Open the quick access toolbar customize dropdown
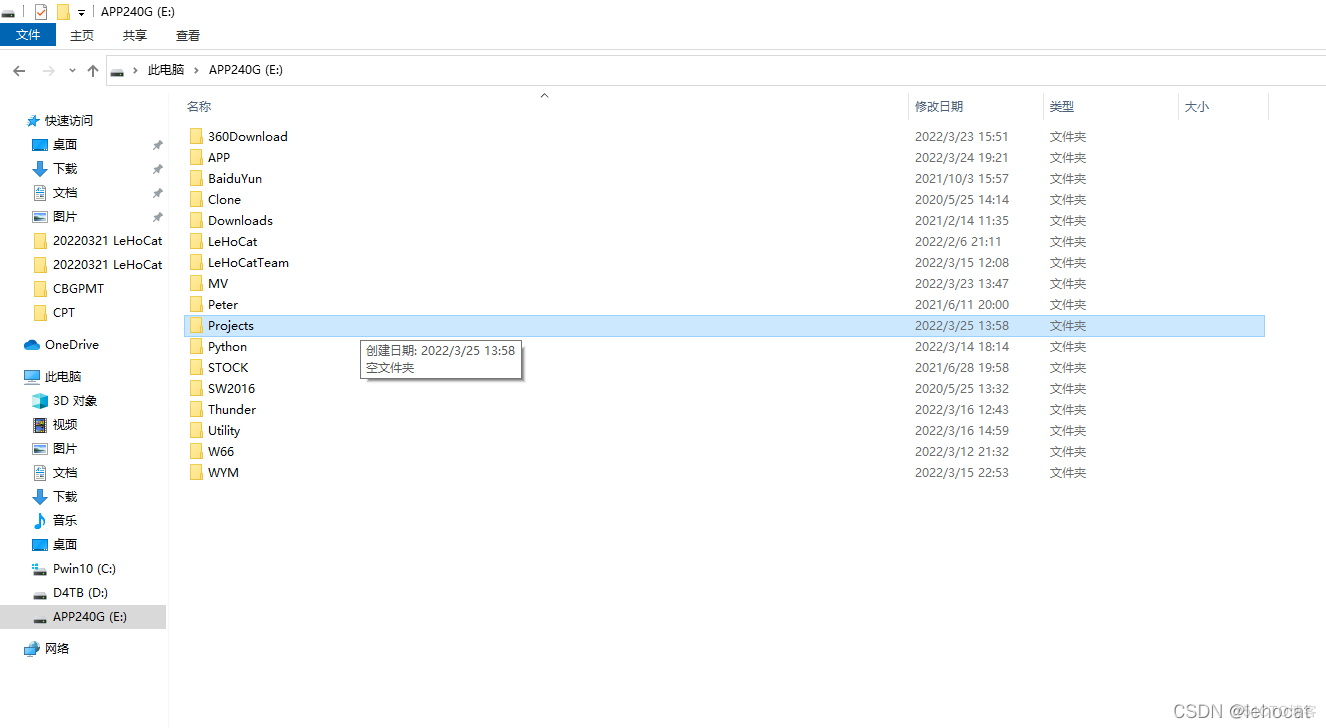This screenshot has height=728, width=1326. coord(81,13)
